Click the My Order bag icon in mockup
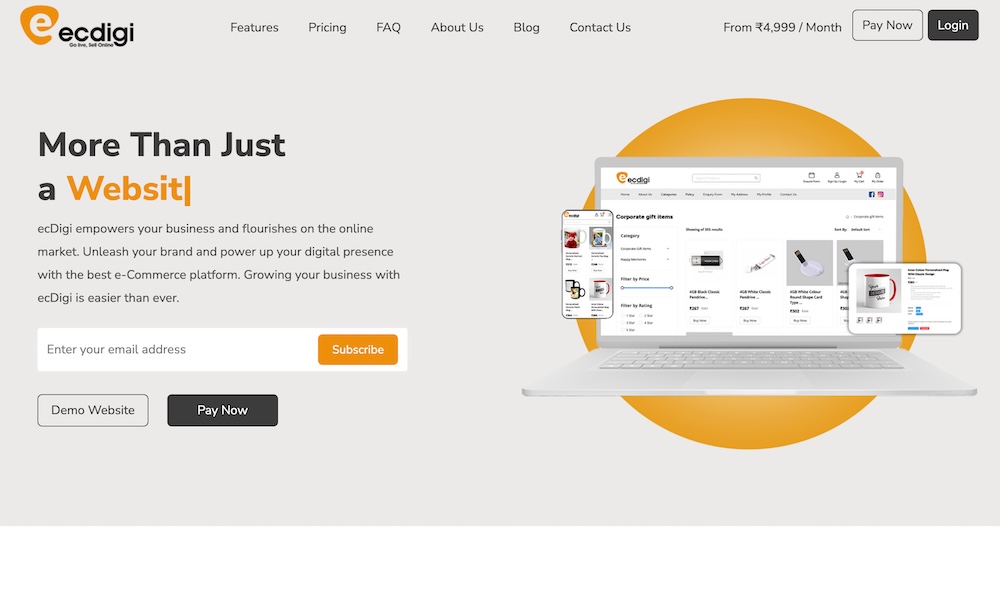The image size is (1000, 600). pyautogui.click(x=877, y=175)
